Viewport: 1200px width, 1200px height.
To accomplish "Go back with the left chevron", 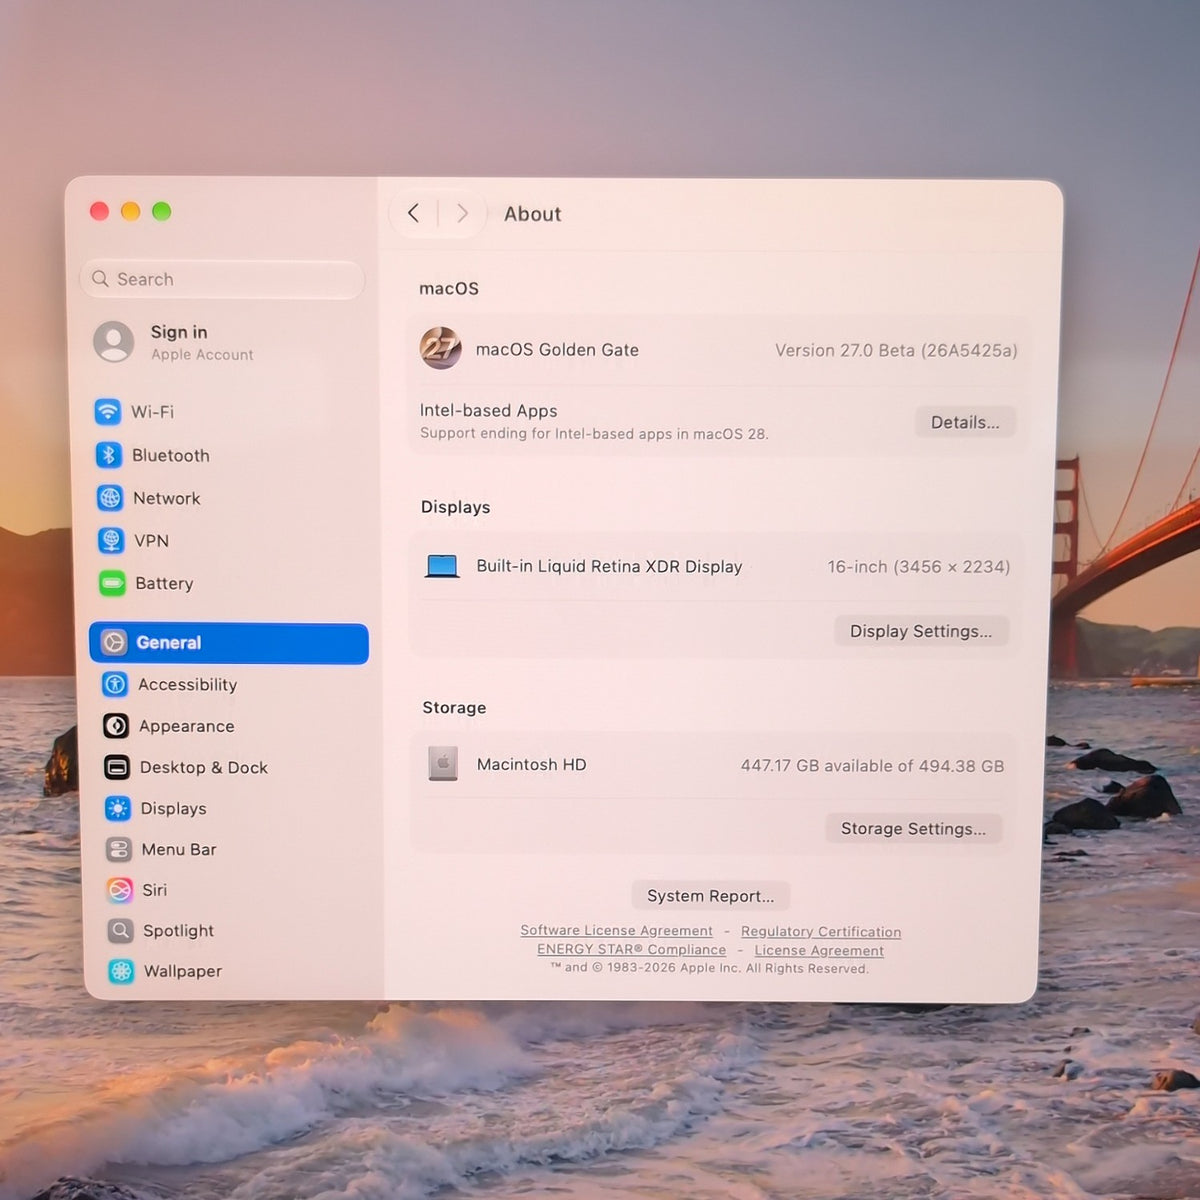I will click(413, 213).
